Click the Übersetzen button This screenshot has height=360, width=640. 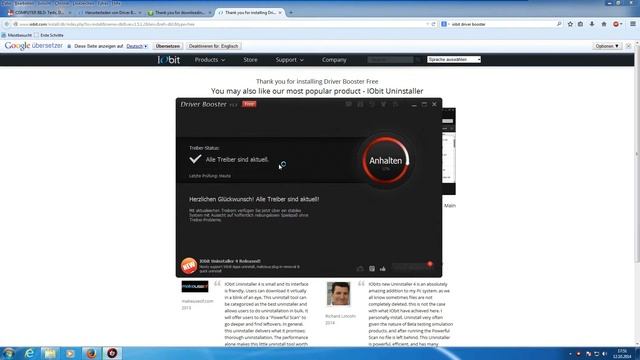(x=168, y=46)
